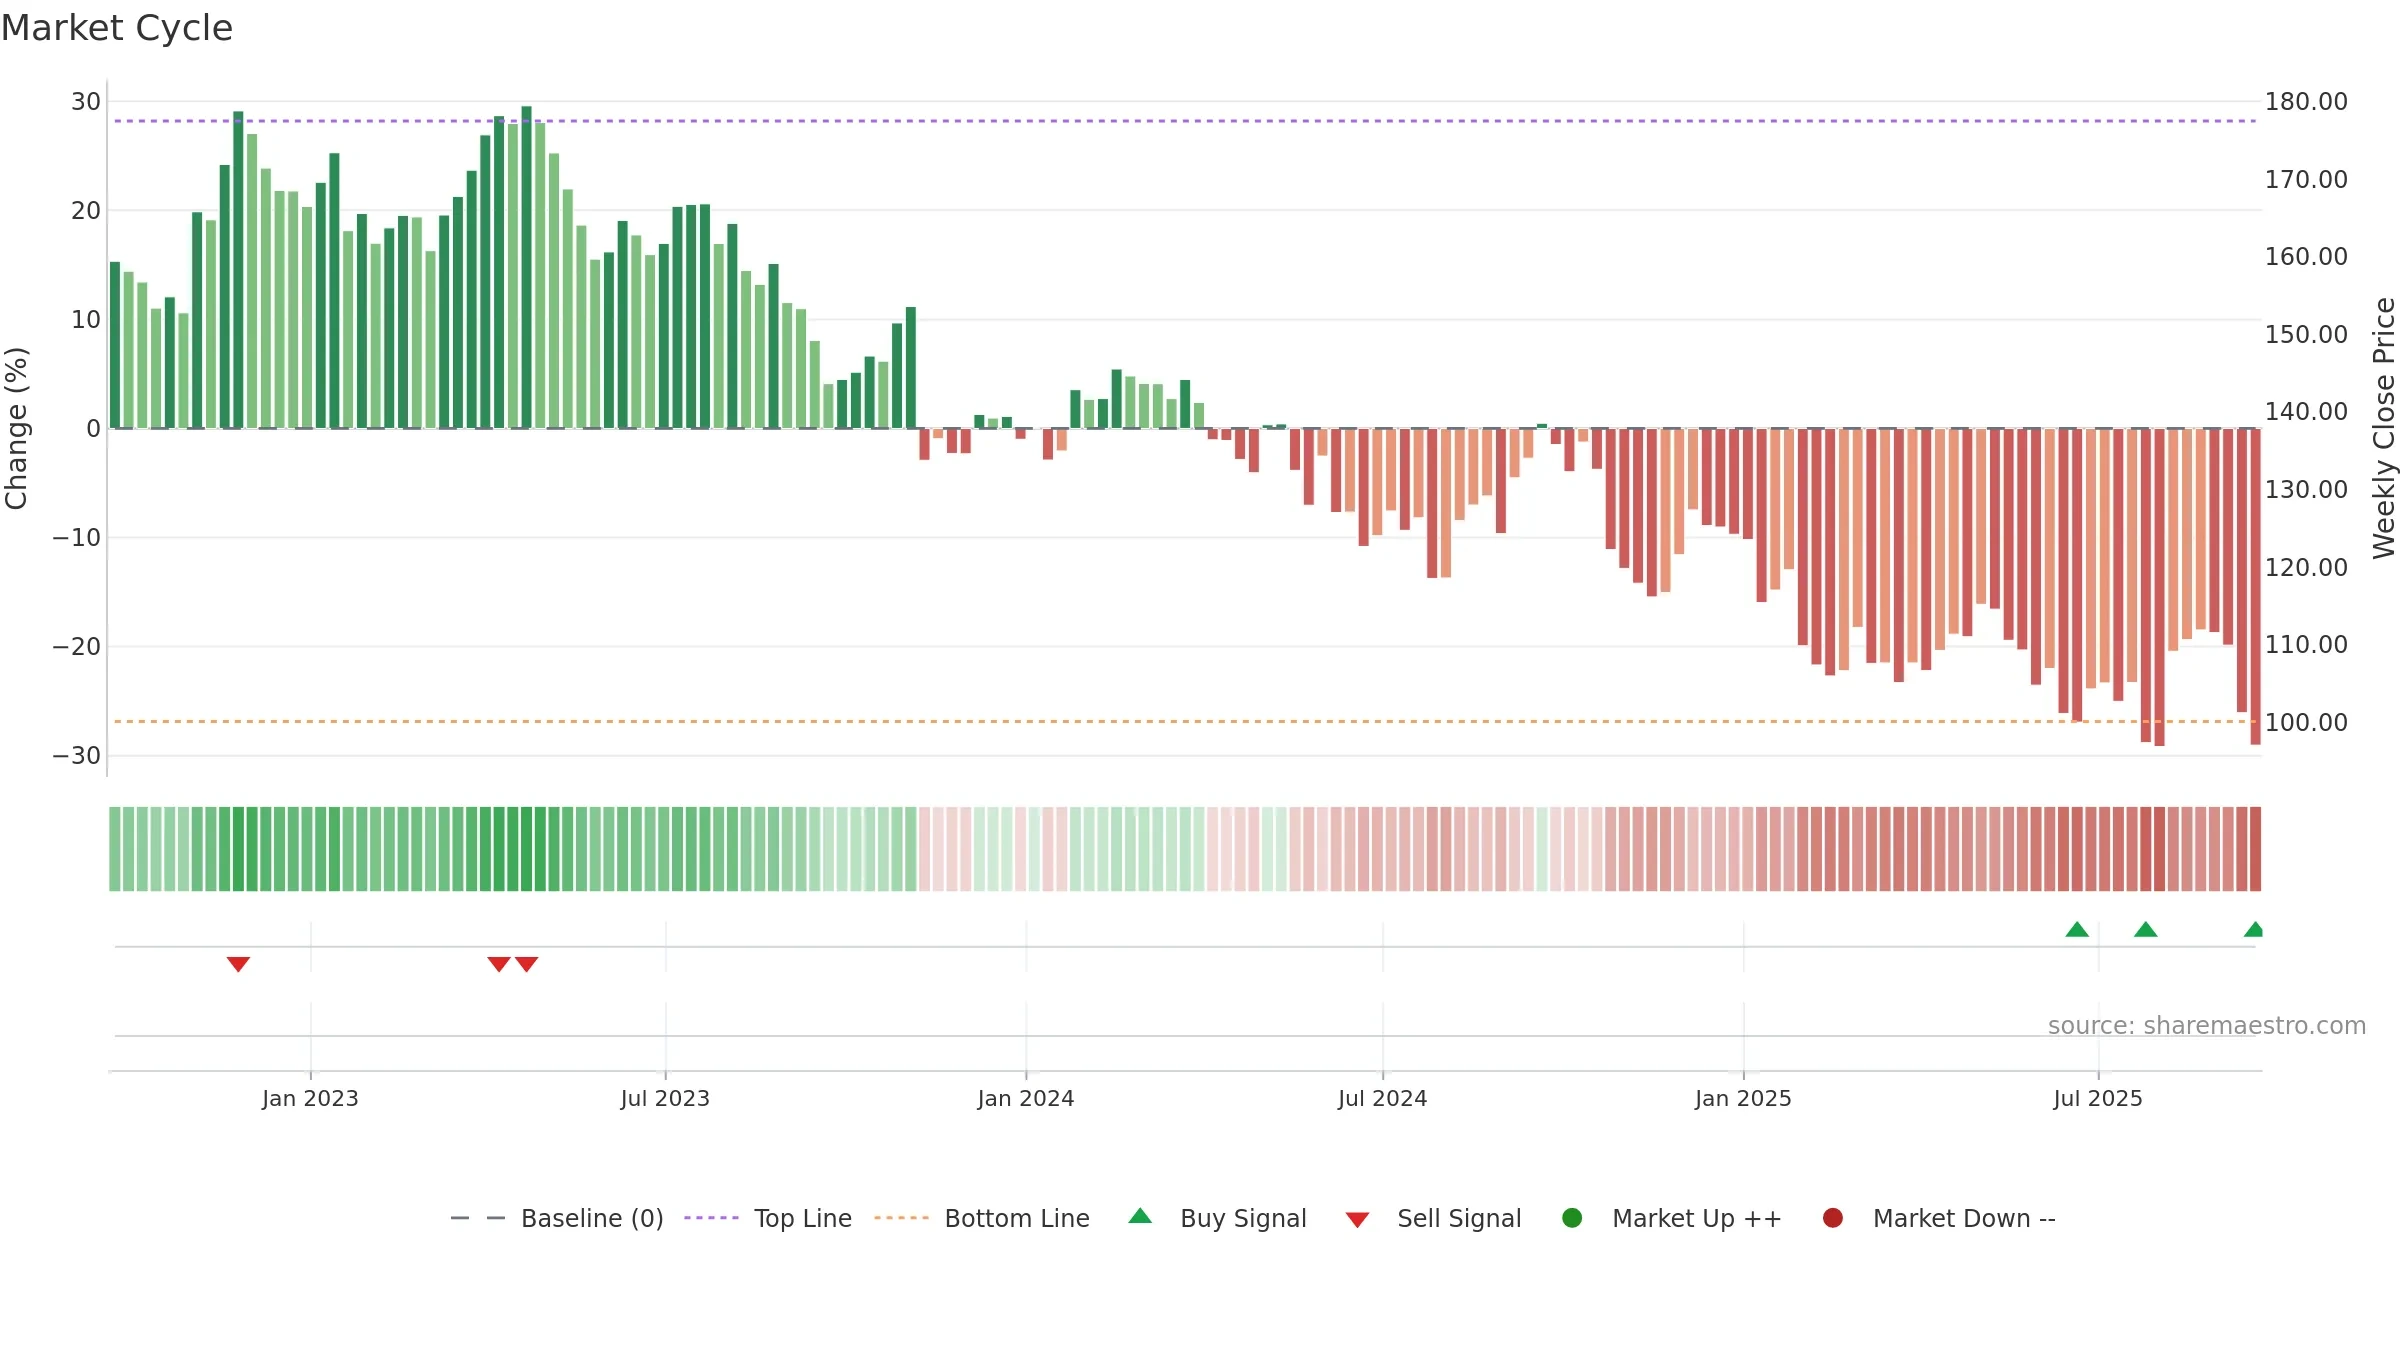Click the Jan 2024 axis label
The height and width of the screenshot is (1350, 2400).
pos(1026,1098)
